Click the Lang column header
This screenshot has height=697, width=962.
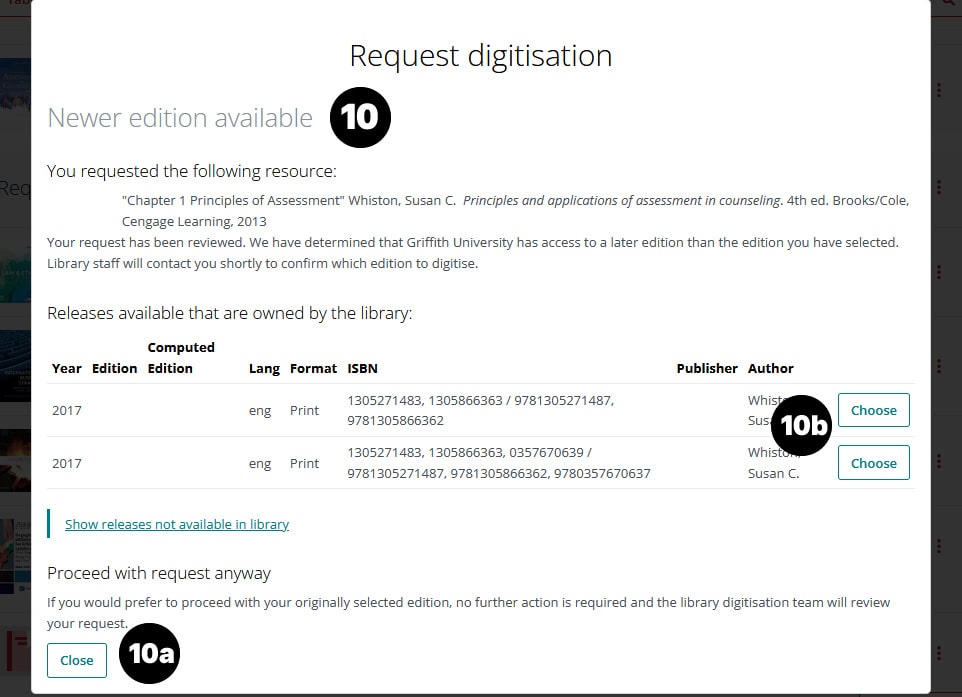tap(264, 368)
